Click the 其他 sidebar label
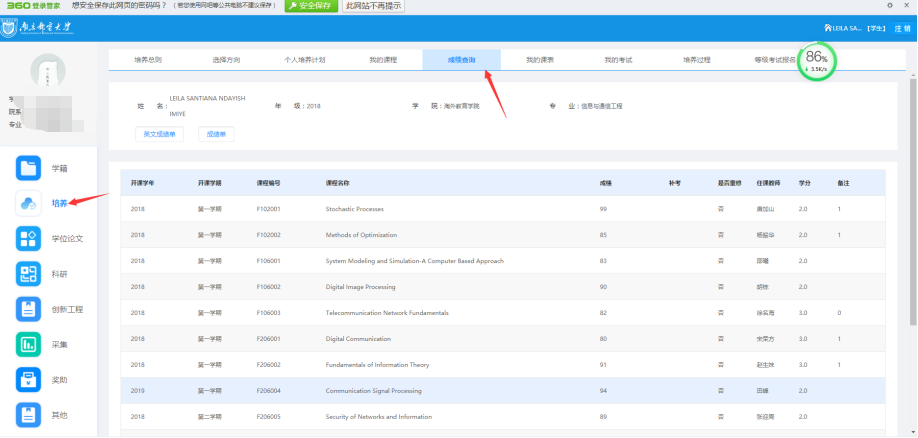Image resolution: width=918 pixels, height=438 pixels. pyautogui.click(x=60, y=415)
